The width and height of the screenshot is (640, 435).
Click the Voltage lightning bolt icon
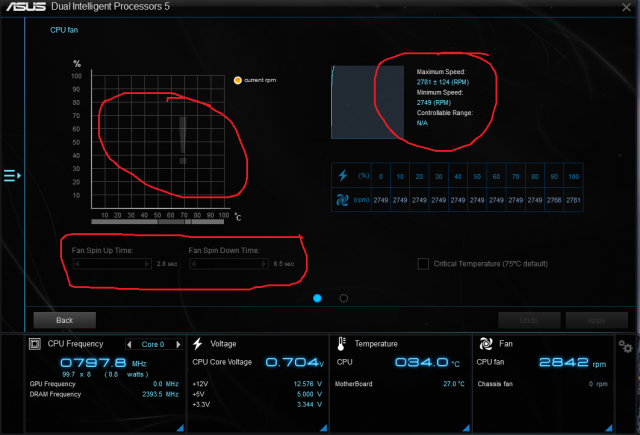pos(198,344)
